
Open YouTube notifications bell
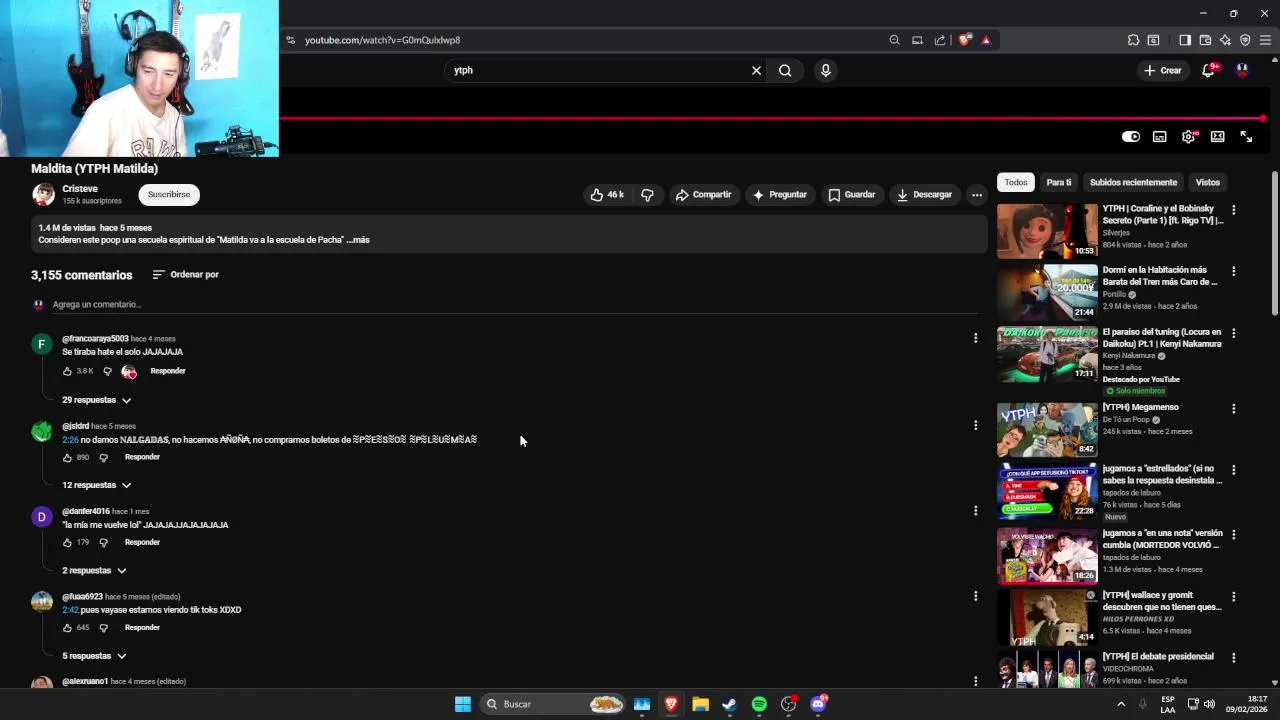[1208, 70]
